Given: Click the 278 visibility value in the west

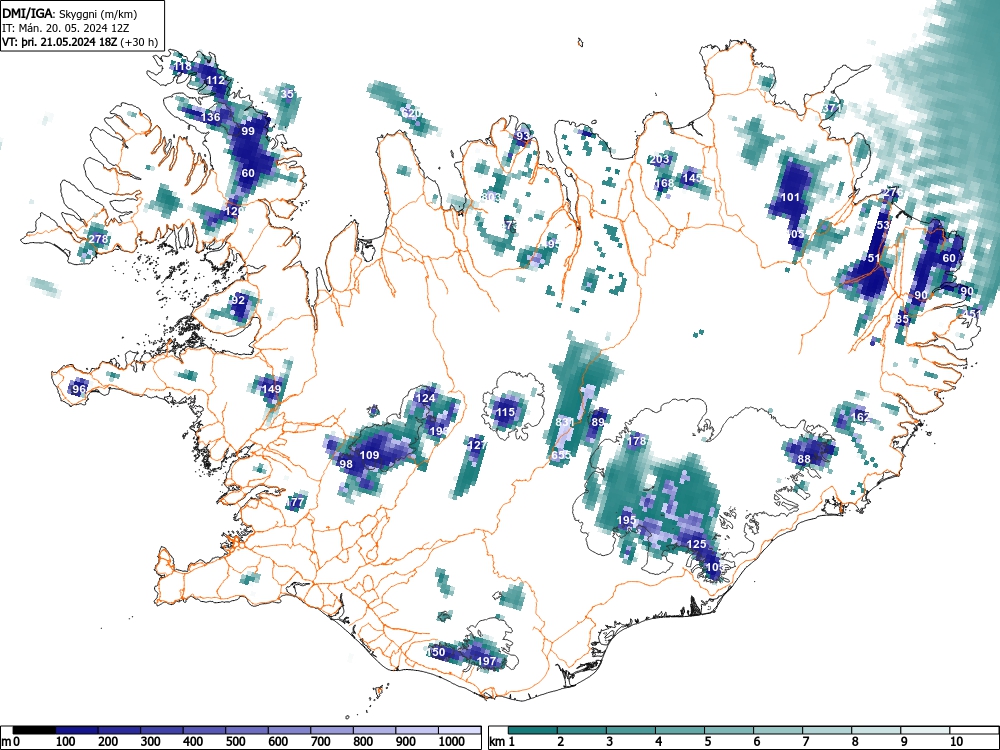Looking at the screenshot, I should point(98,240).
